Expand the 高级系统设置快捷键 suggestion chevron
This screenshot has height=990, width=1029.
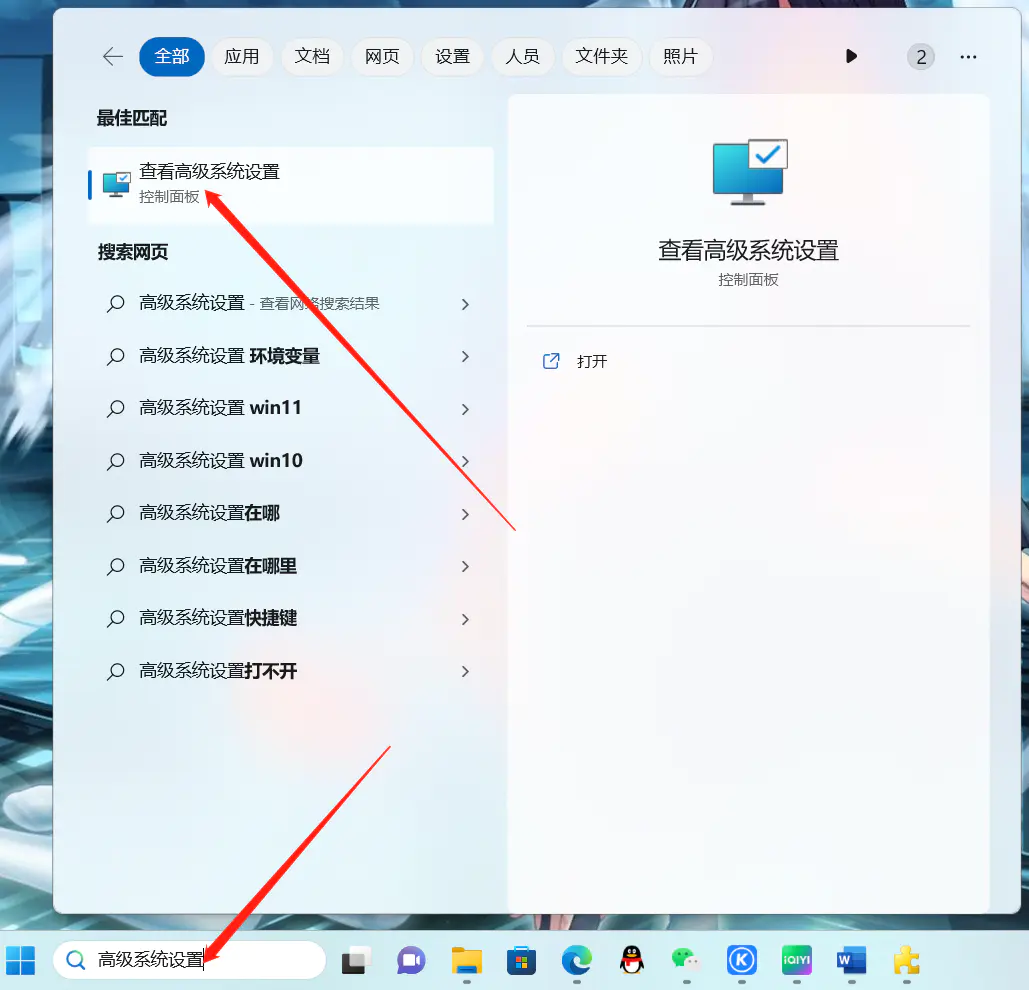(x=465, y=619)
